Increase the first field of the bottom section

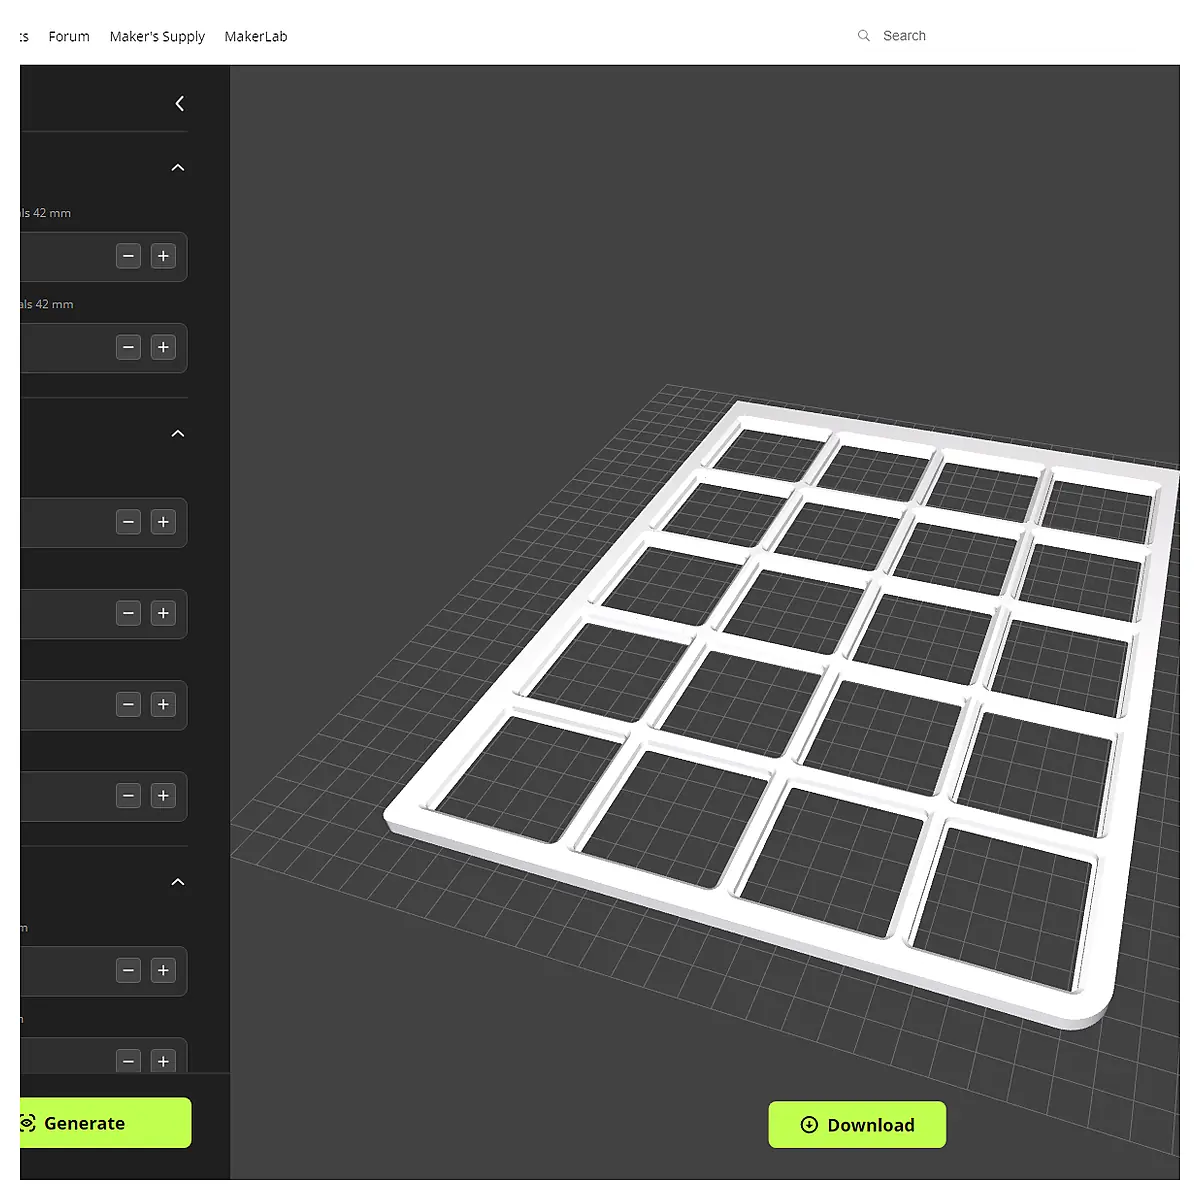163,970
